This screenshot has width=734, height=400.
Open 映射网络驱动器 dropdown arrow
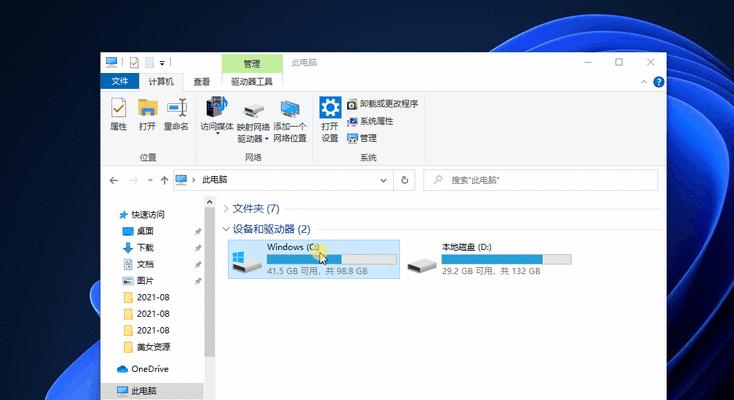pyautogui.click(x=266, y=139)
